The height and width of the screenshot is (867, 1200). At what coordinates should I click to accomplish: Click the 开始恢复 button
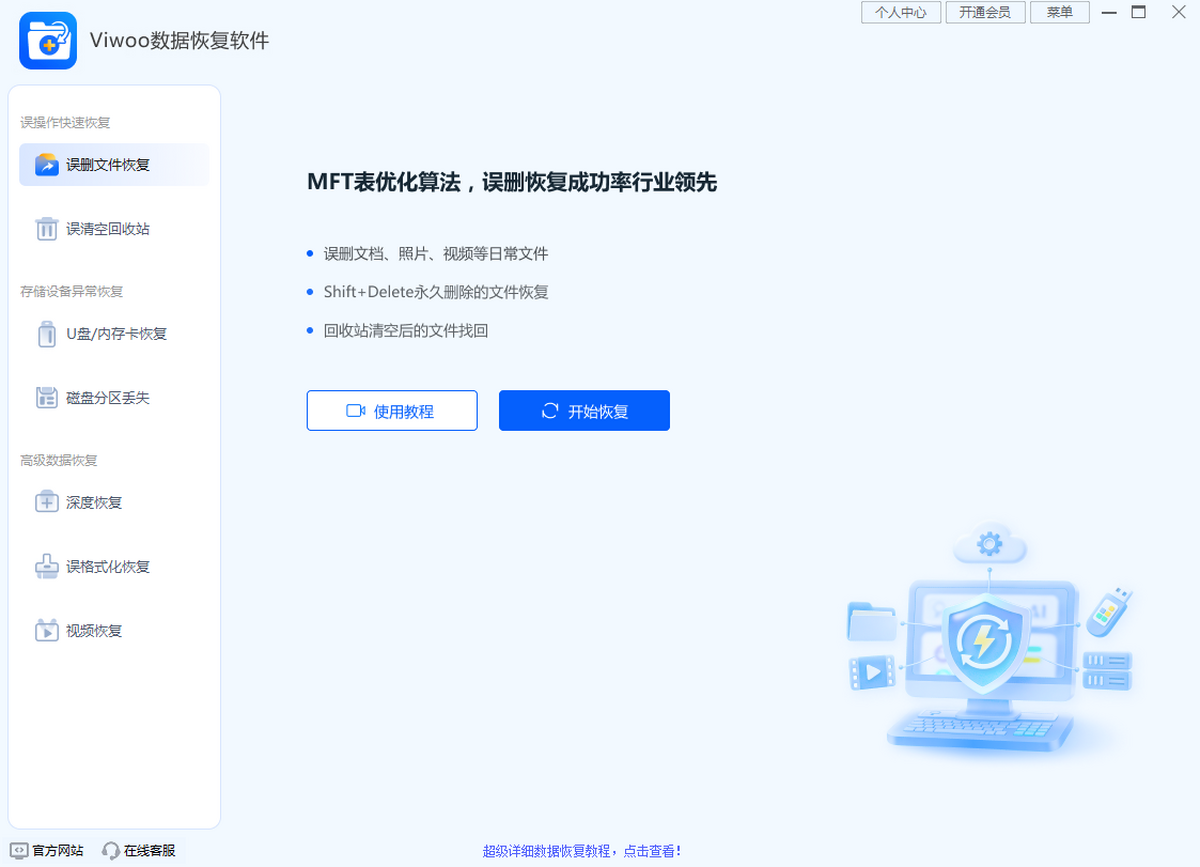coord(584,411)
